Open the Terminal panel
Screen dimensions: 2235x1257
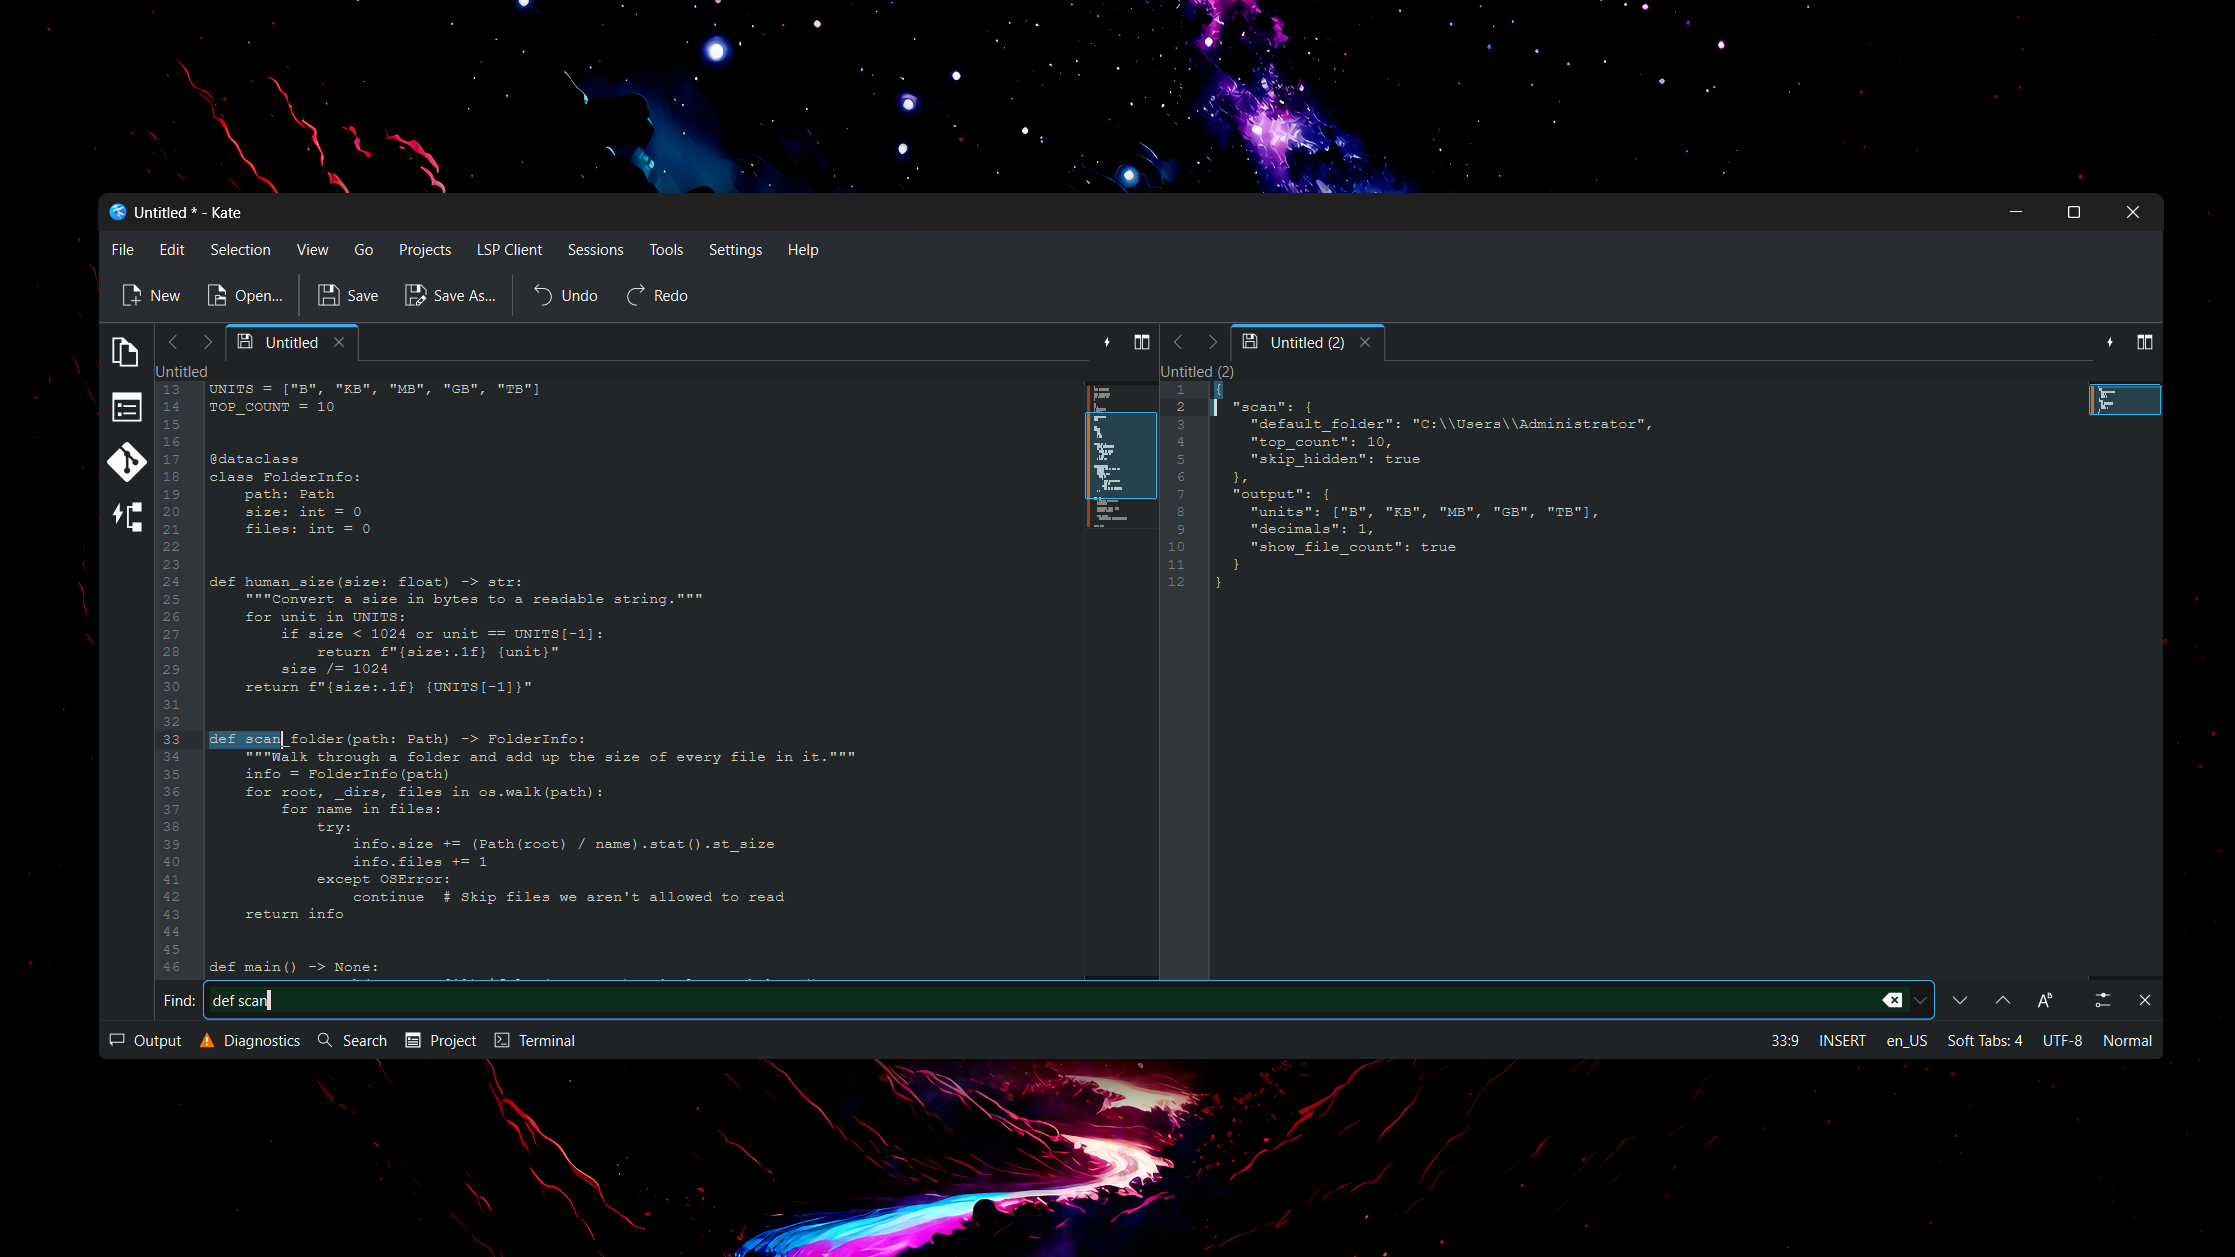click(x=535, y=1041)
